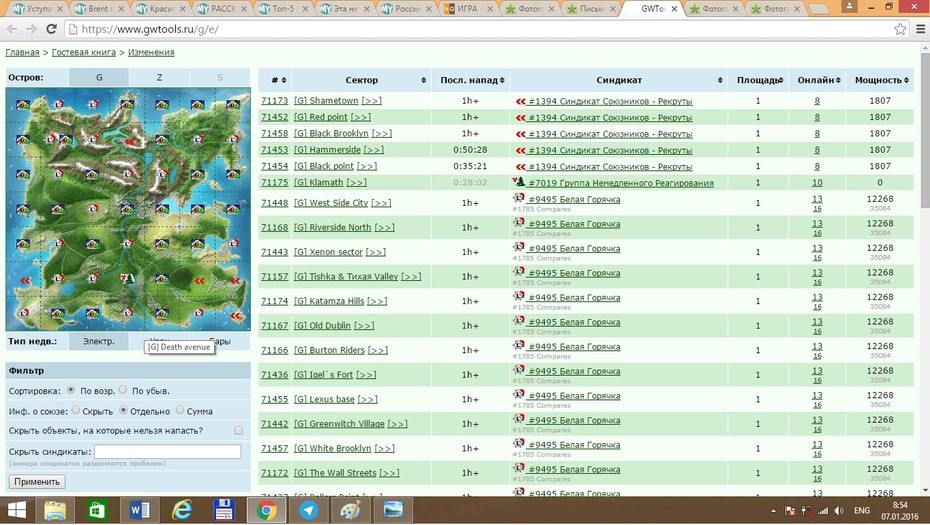Viewport: 930px width, 525px height.
Task: Expand the [>>] link next to Shametown
Action: tap(371, 101)
